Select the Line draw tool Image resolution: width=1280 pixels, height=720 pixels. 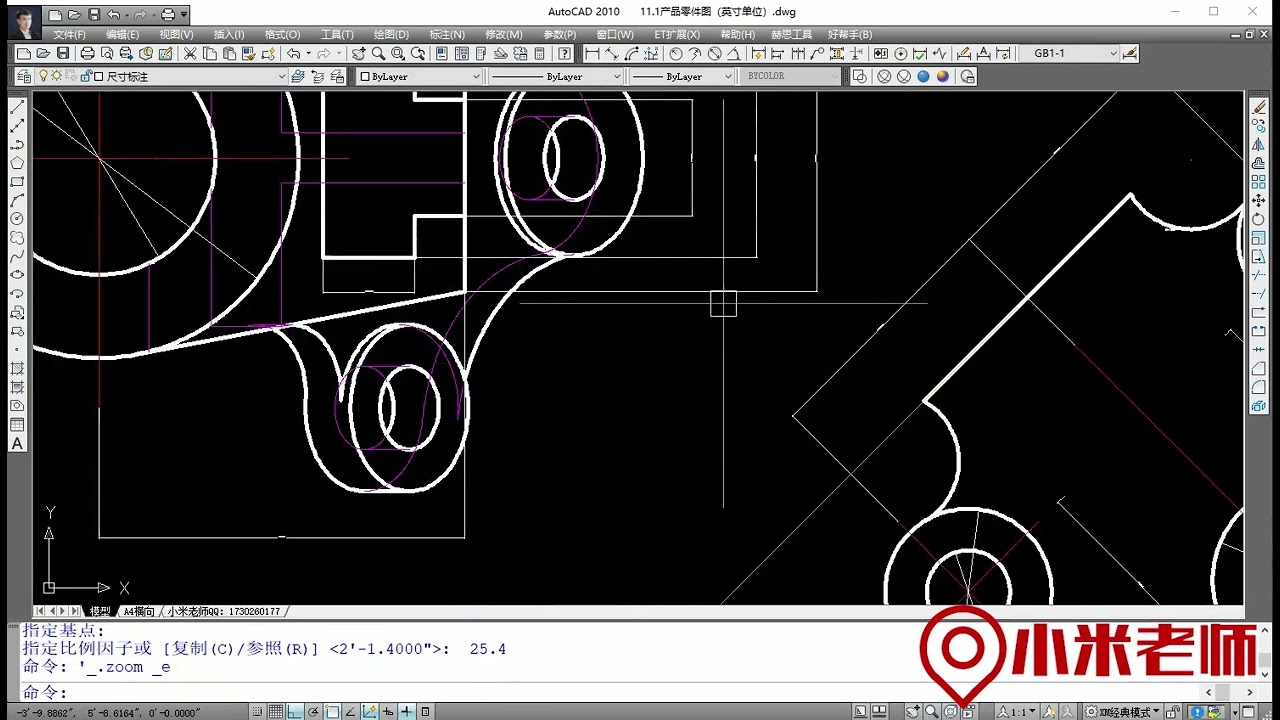click(x=17, y=108)
